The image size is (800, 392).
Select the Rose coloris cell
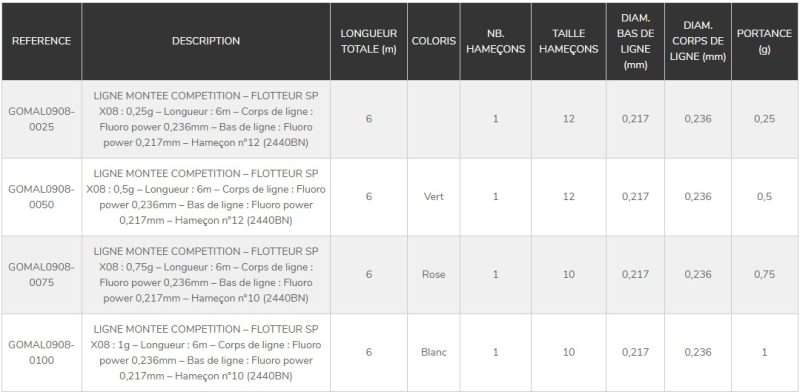pos(434,274)
